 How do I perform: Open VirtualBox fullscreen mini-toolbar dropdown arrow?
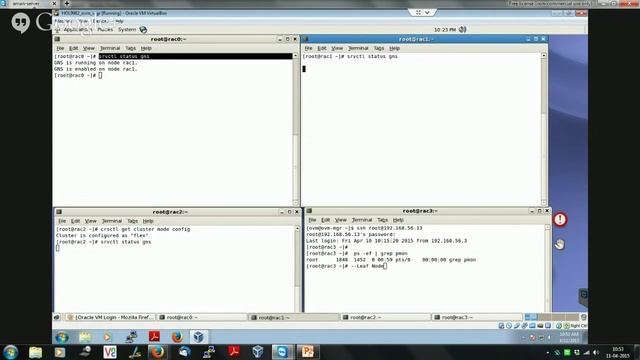coord(427,13)
